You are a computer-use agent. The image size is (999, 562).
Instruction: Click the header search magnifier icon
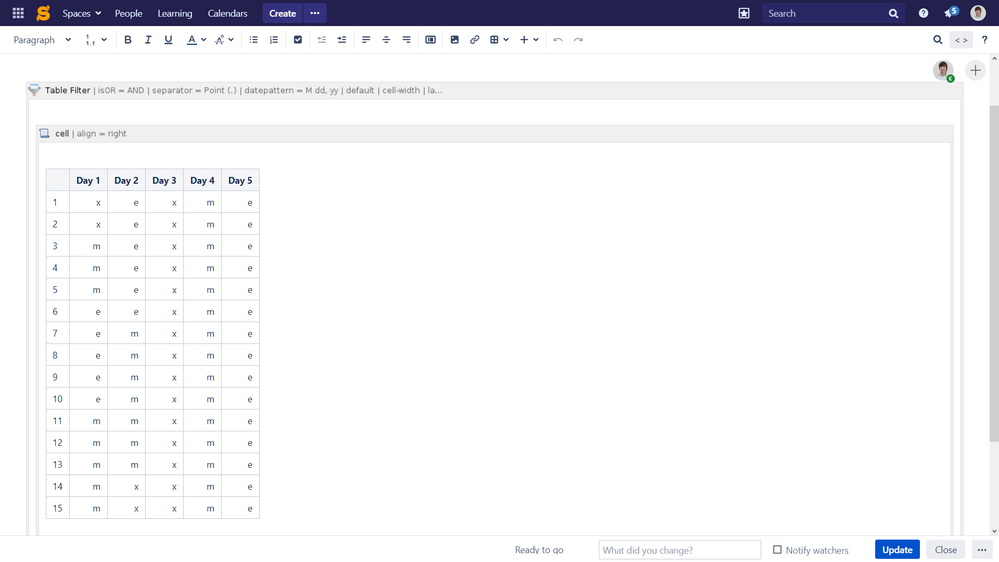(x=893, y=13)
